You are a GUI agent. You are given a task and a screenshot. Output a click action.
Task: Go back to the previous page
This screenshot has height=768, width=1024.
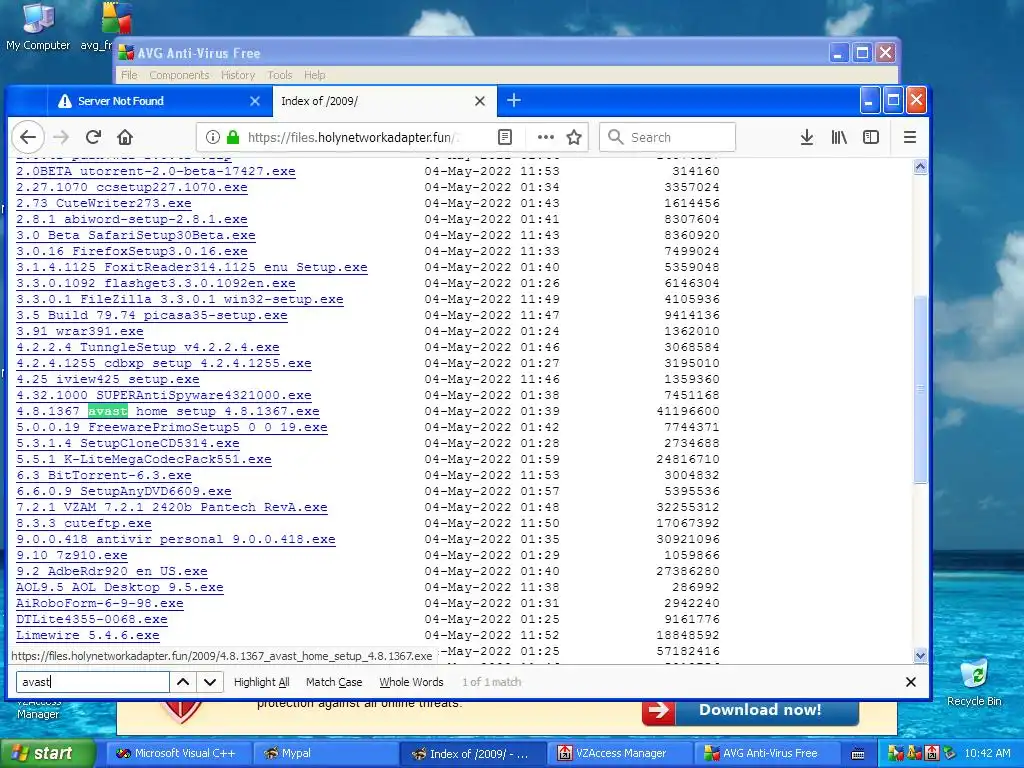tap(27, 137)
